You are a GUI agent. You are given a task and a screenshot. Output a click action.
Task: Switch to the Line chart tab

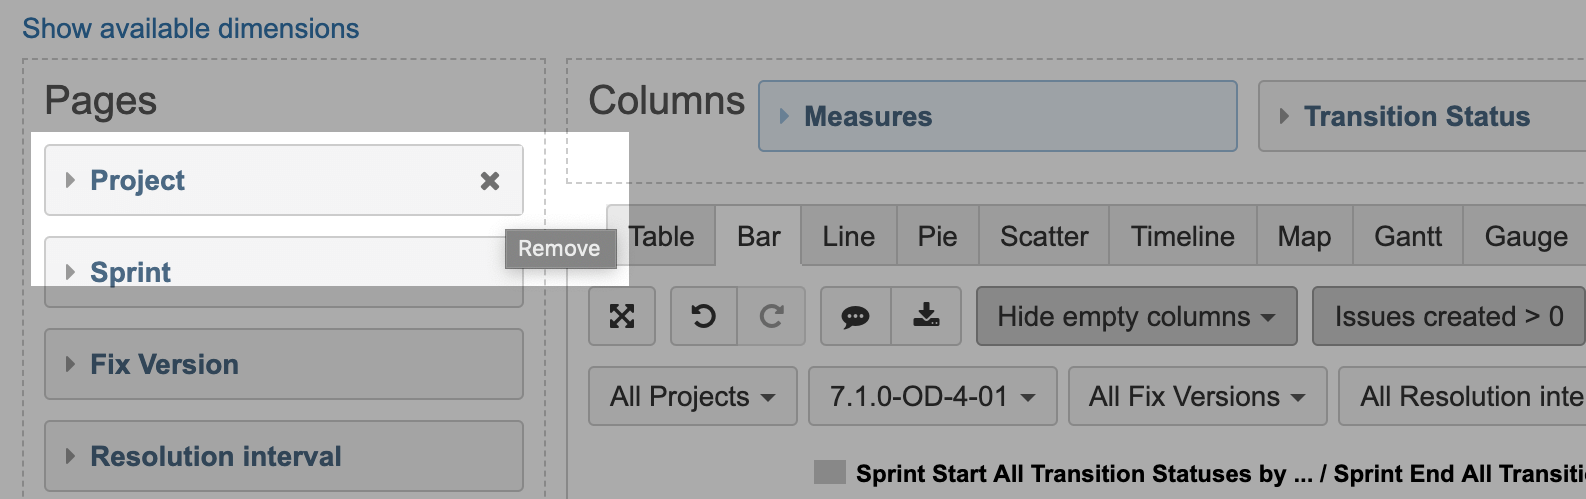point(849,236)
